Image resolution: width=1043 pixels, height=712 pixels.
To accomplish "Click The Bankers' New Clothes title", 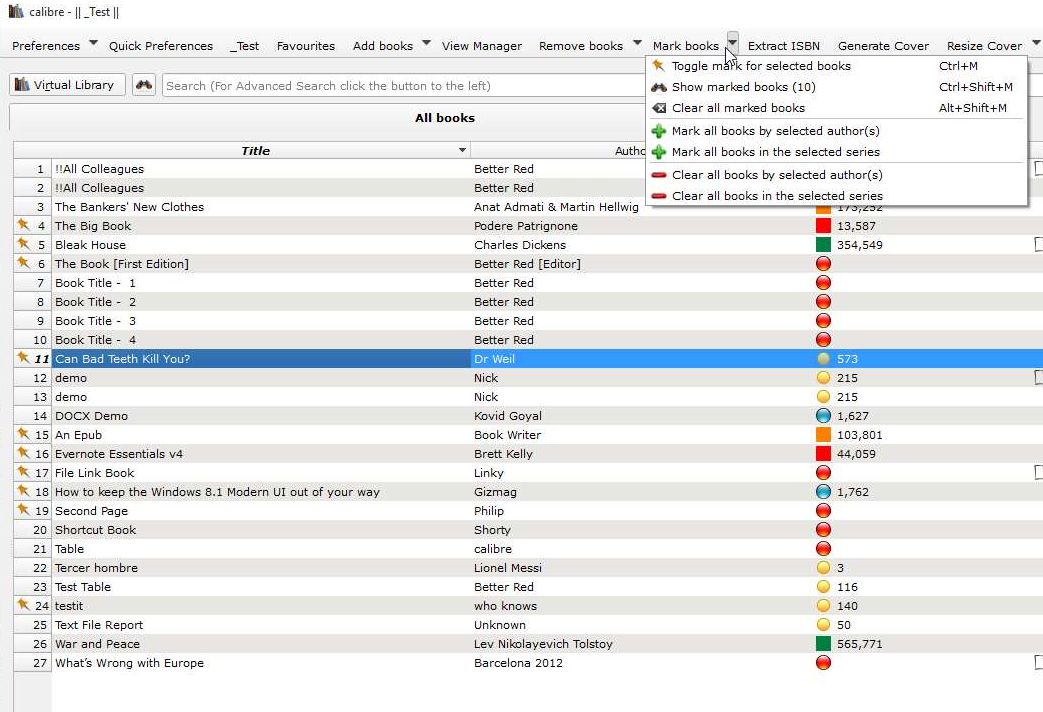I will pos(129,207).
